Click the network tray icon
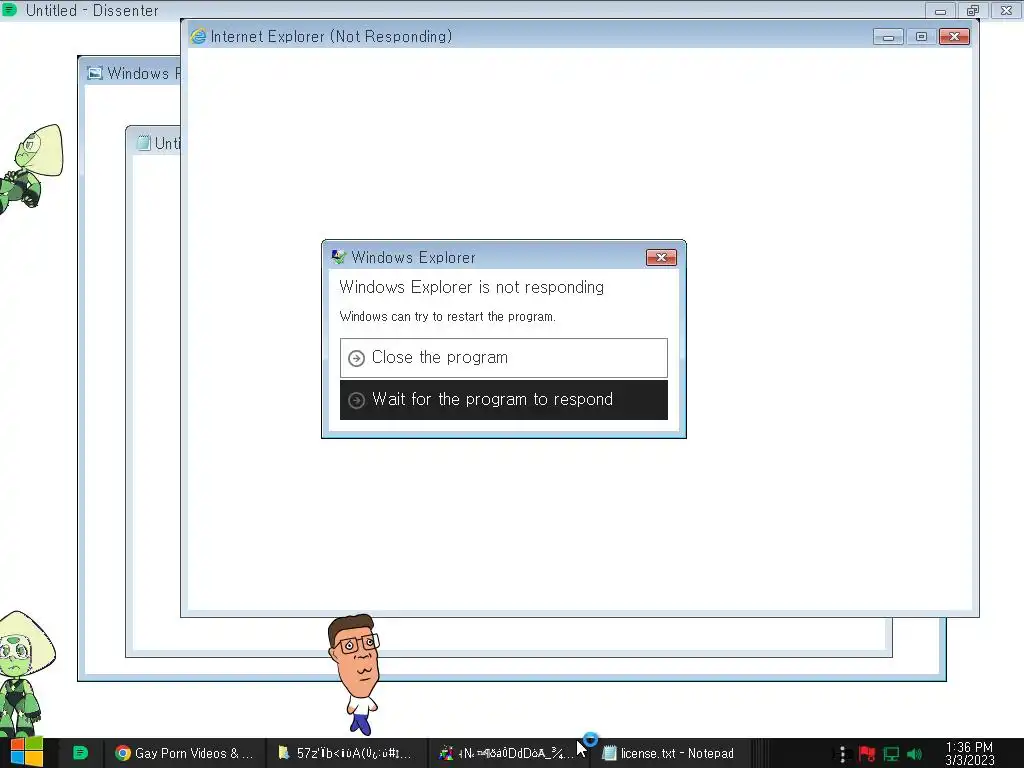This screenshot has height=768, width=1024. [891, 754]
